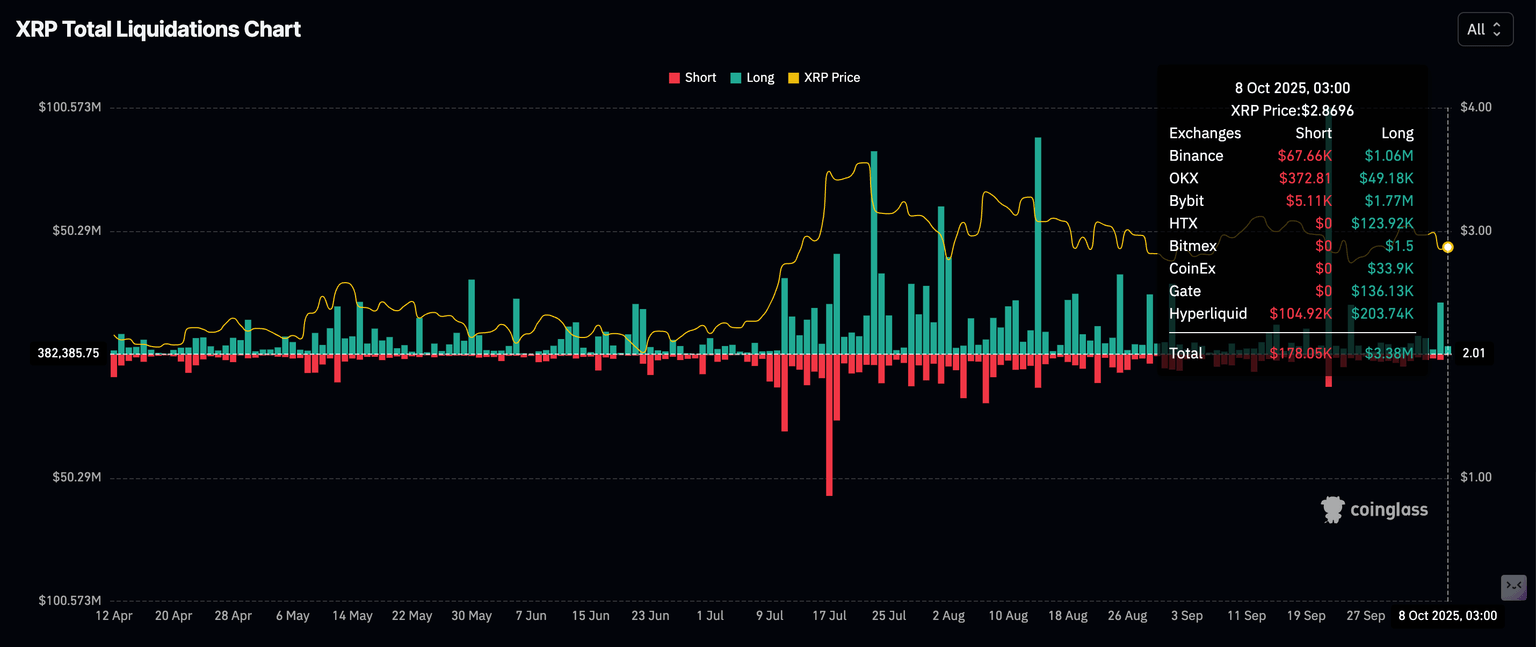The height and width of the screenshot is (647, 1536).
Task: Click the yellow price marker dot
Action: tap(1447, 247)
